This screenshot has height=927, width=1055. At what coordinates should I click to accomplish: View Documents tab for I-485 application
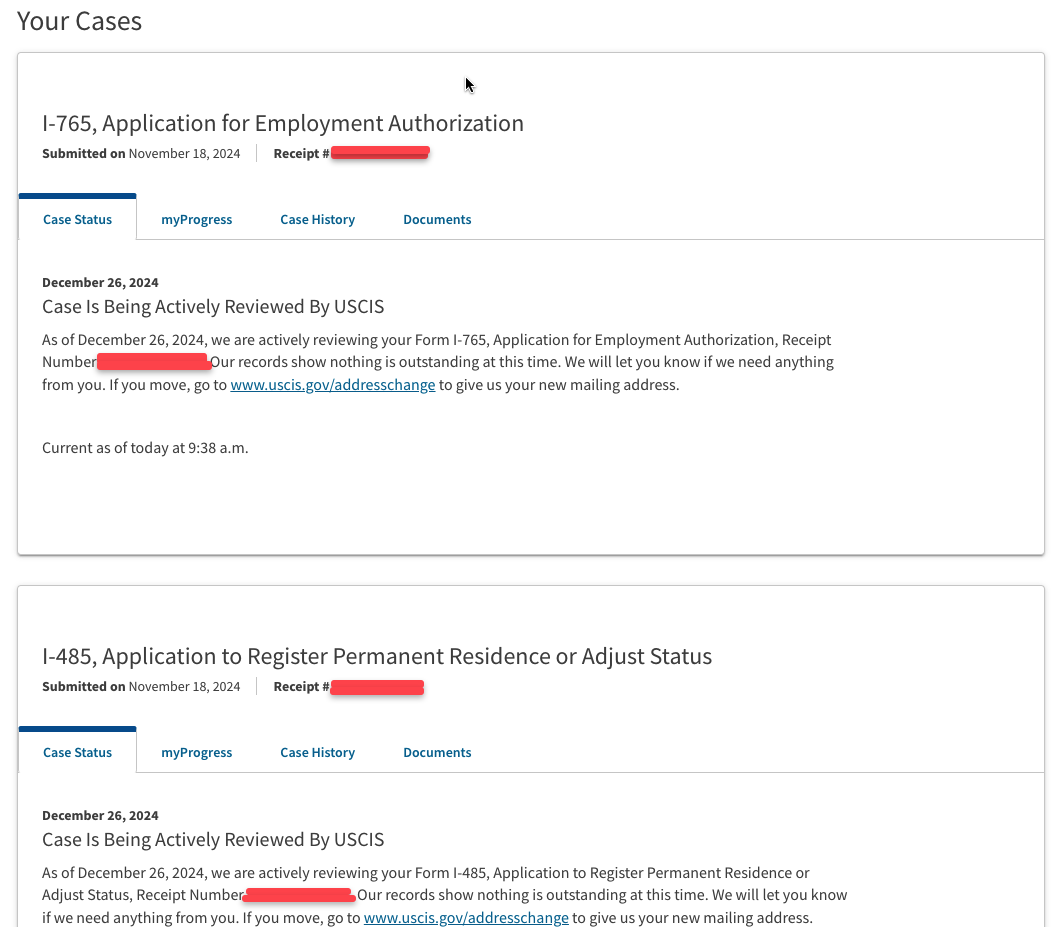pyautogui.click(x=437, y=752)
